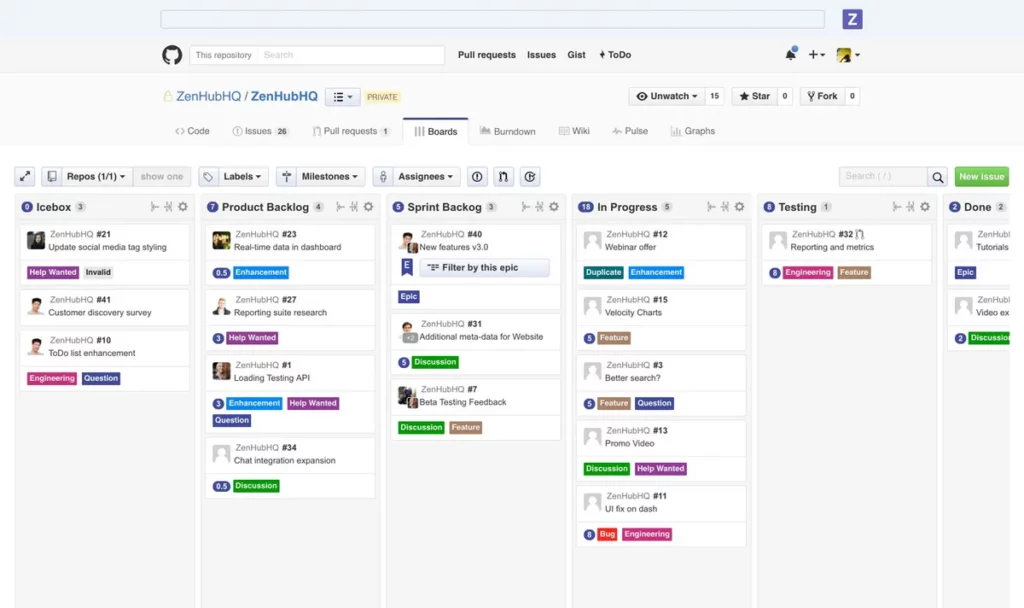Click the pull requests filter icon
The width and height of the screenshot is (1024, 608).
point(504,176)
